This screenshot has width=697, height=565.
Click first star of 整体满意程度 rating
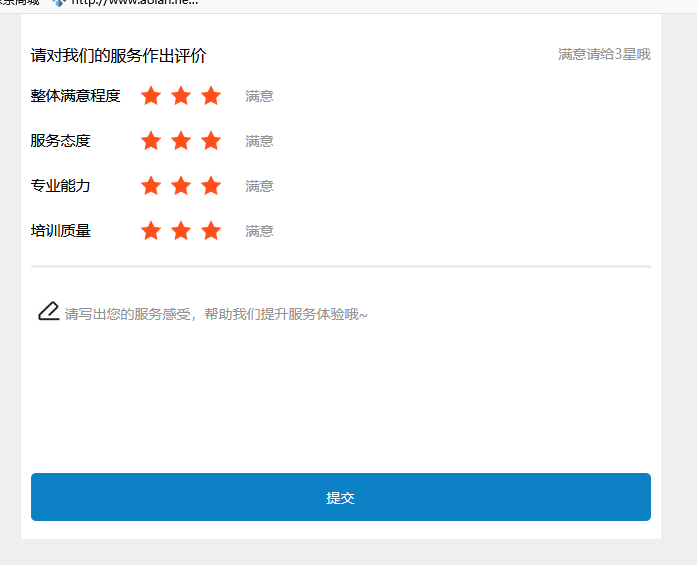[151, 96]
